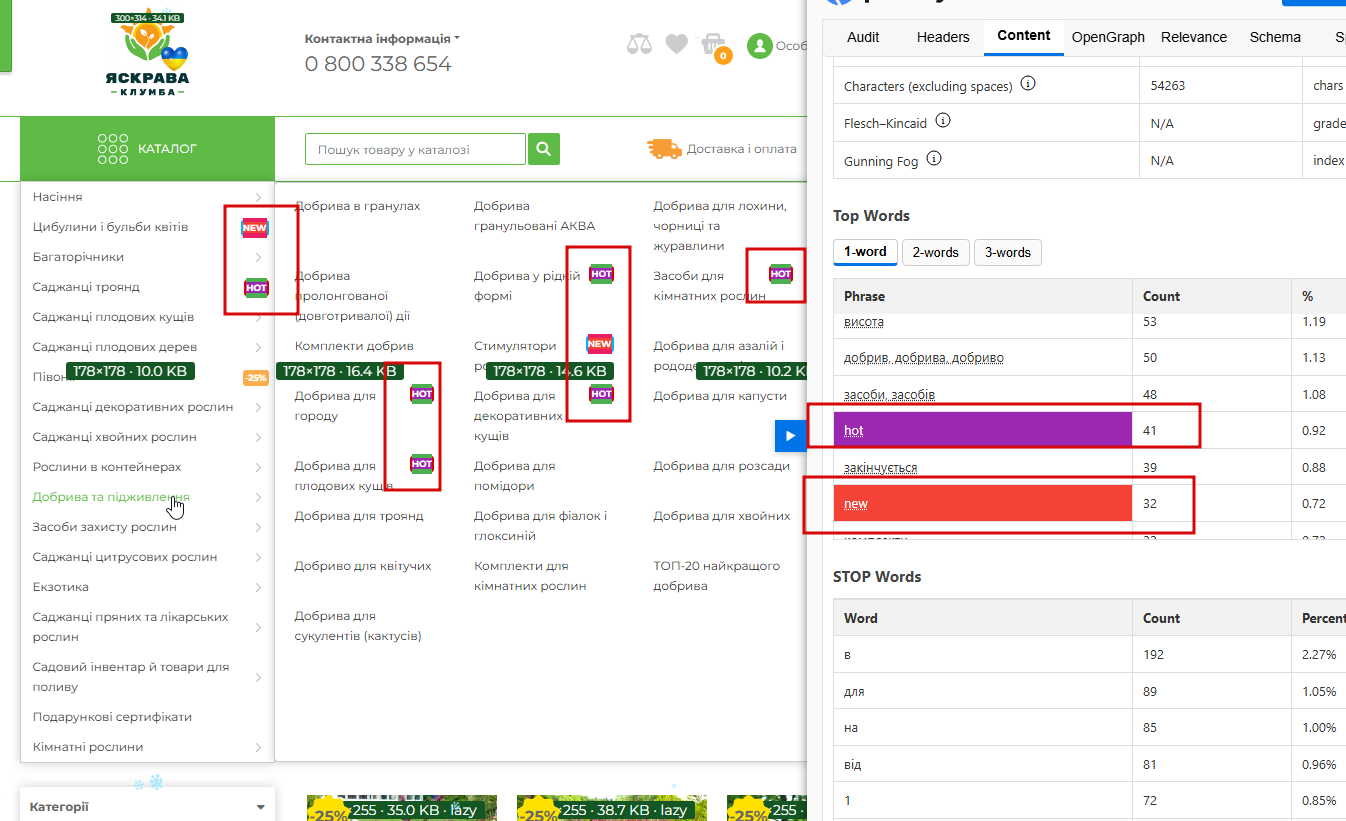
Task: Open ТОП-20 найкращого добрива link
Action: pos(717,576)
